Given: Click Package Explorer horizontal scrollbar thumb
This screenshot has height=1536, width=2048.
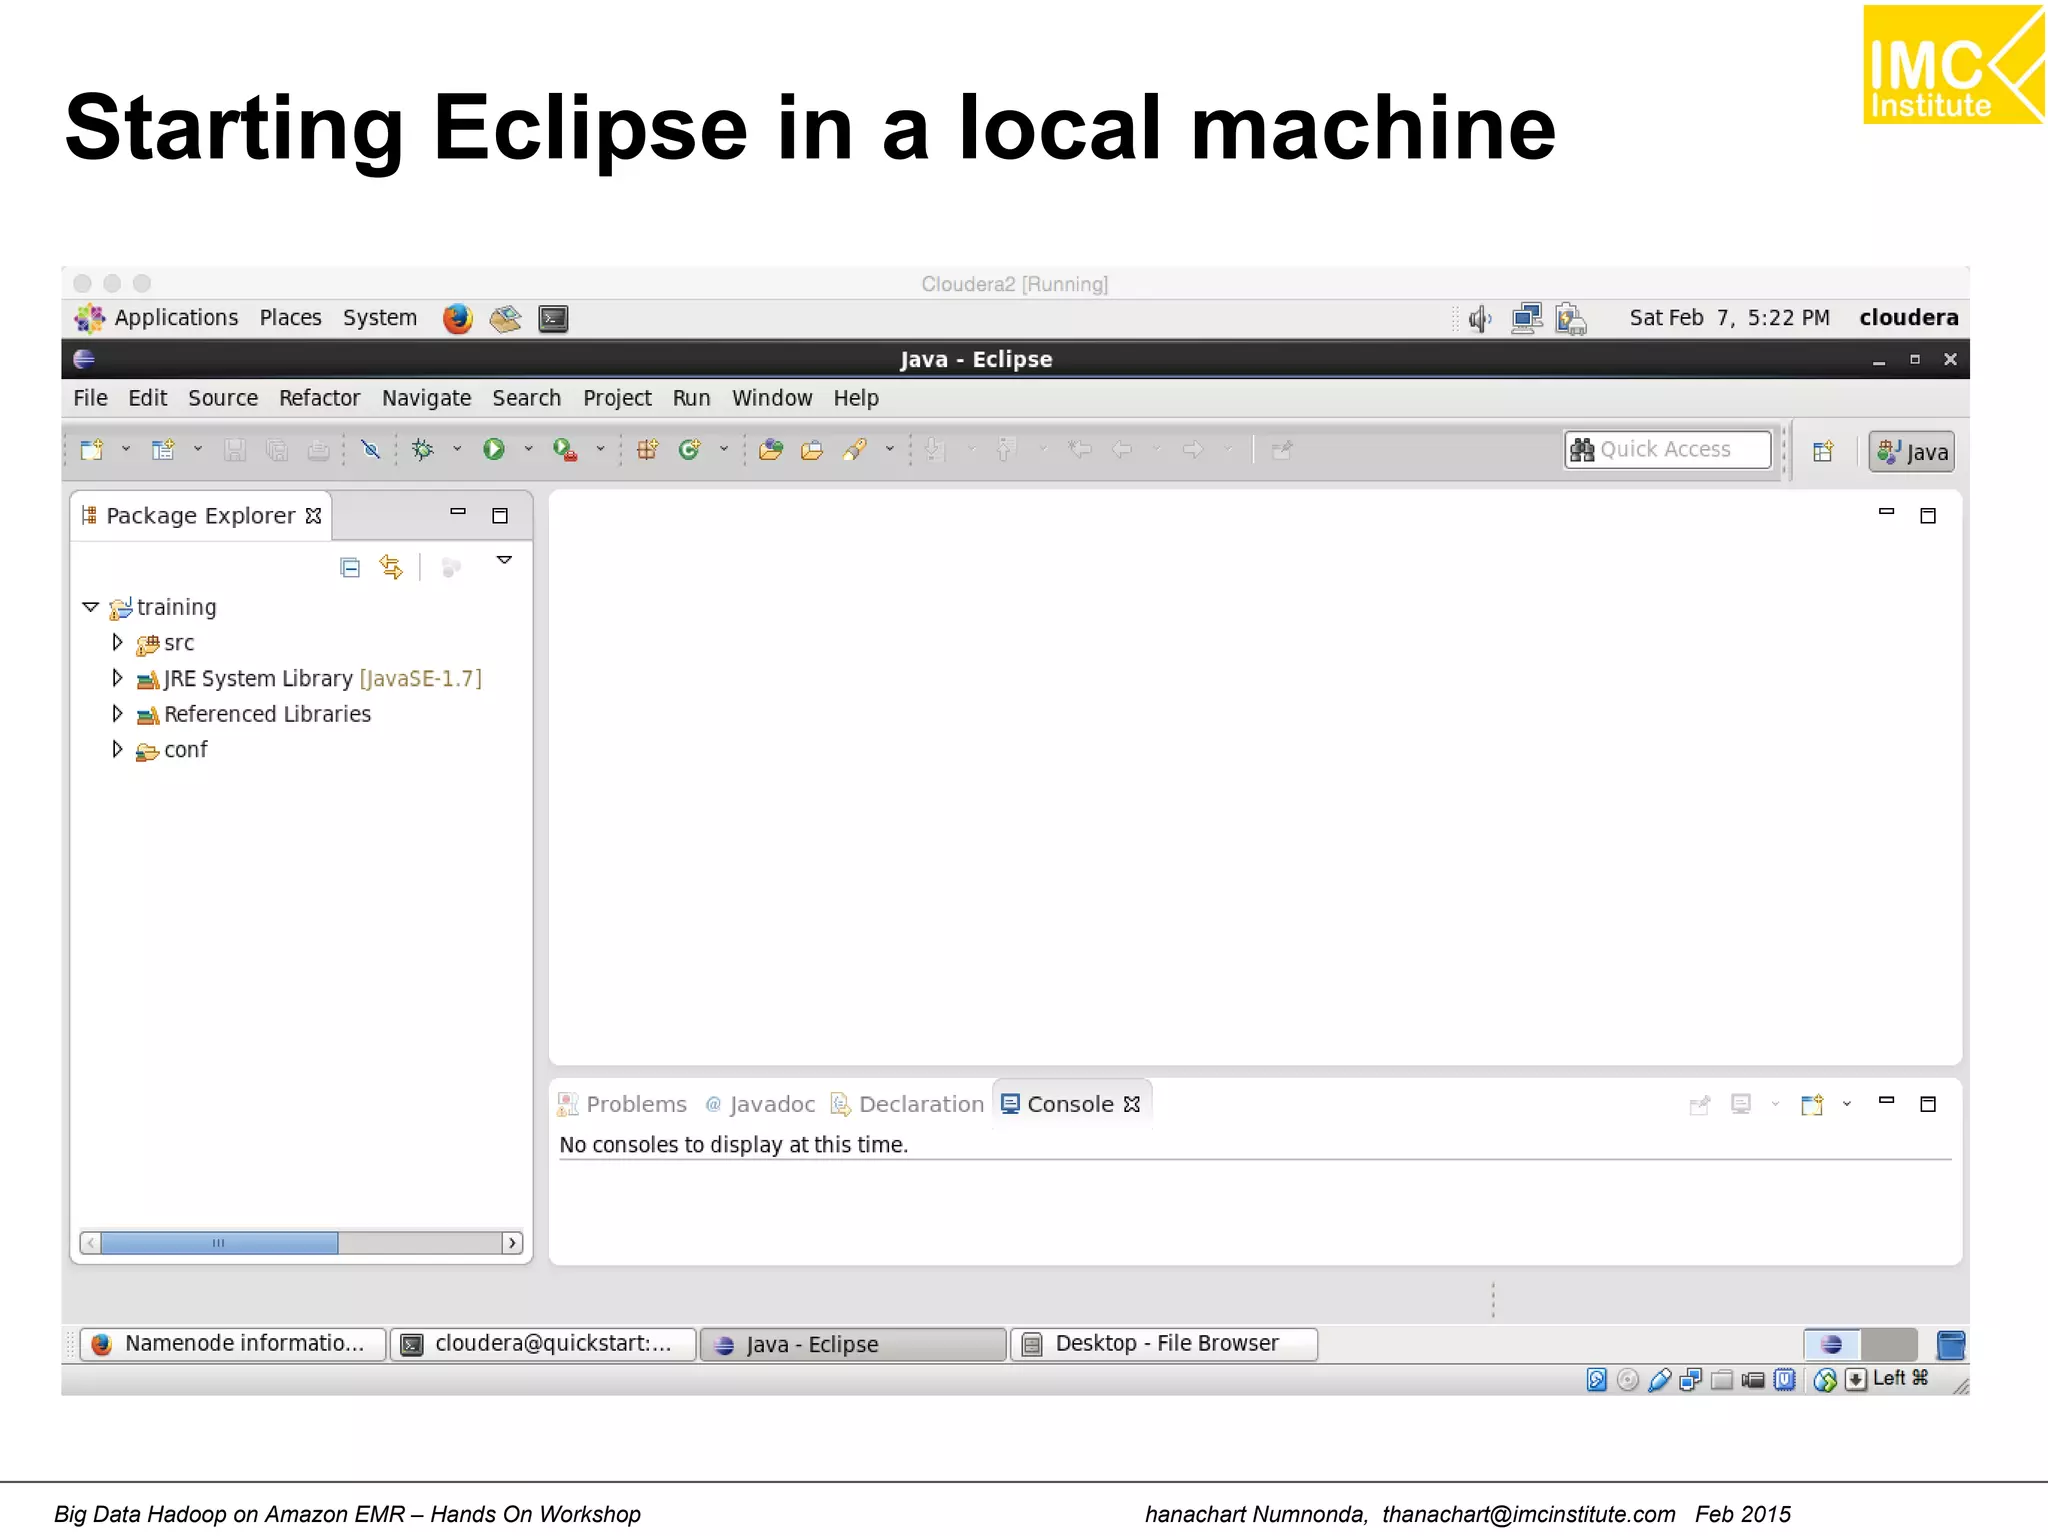Looking at the screenshot, I should click(219, 1243).
